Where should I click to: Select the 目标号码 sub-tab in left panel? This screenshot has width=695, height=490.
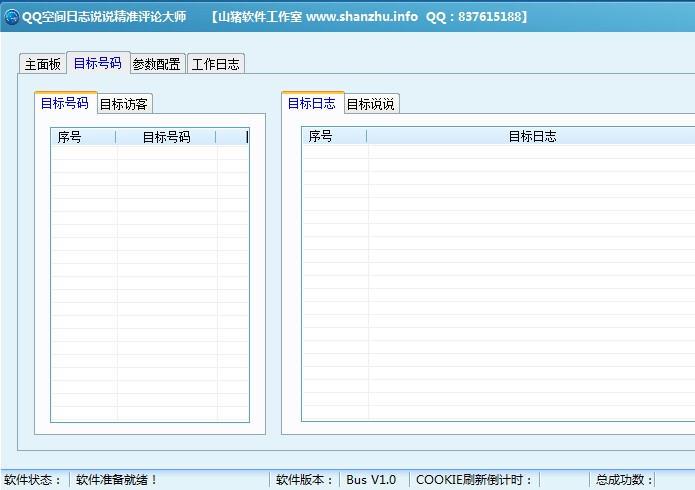point(64,103)
